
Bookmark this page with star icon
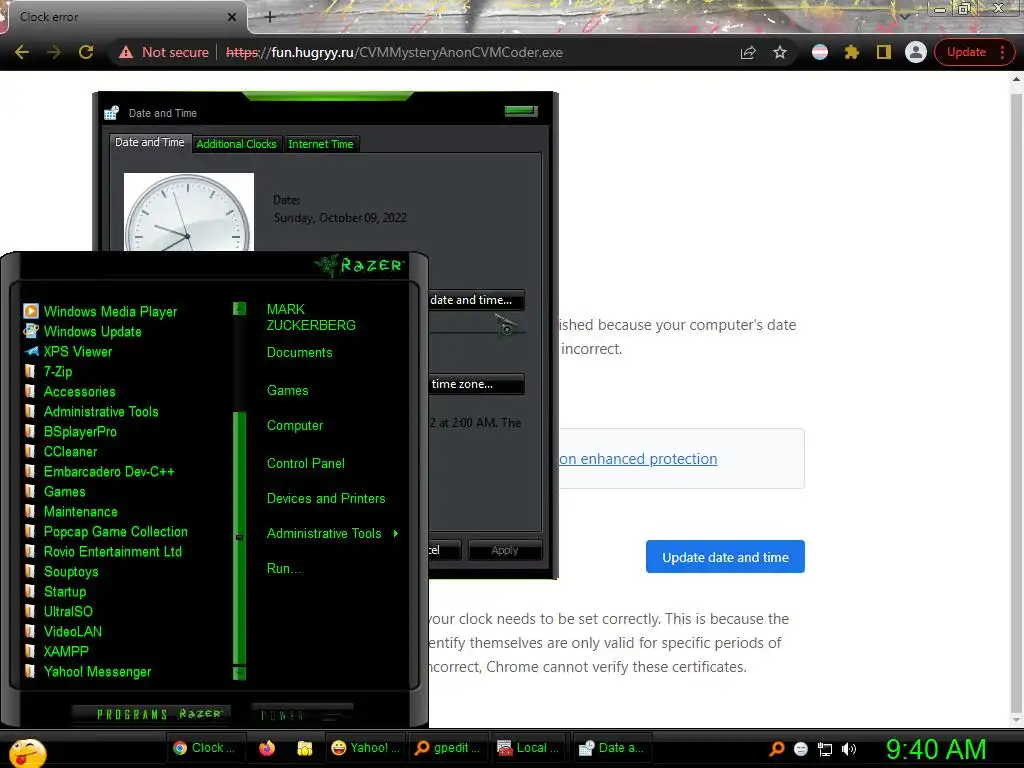pos(780,52)
